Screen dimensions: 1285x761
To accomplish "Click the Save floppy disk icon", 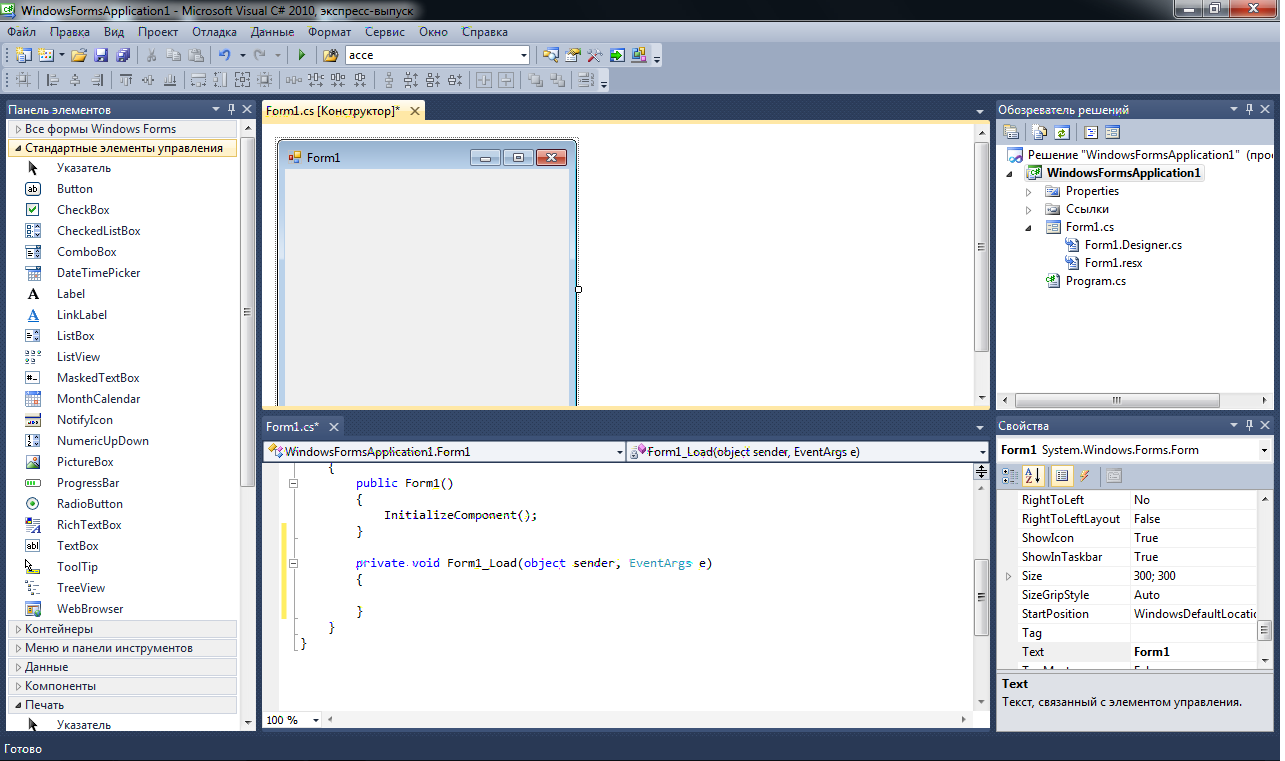I will pyautogui.click(x=101, y=55).
